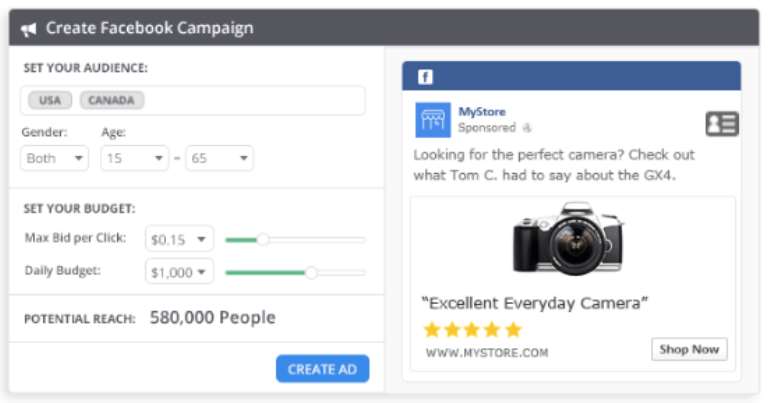Click the audience location input field
Image resolution: width=770 pixels, height=403 pixels.
pyautogui.click(x=192, y=101)
